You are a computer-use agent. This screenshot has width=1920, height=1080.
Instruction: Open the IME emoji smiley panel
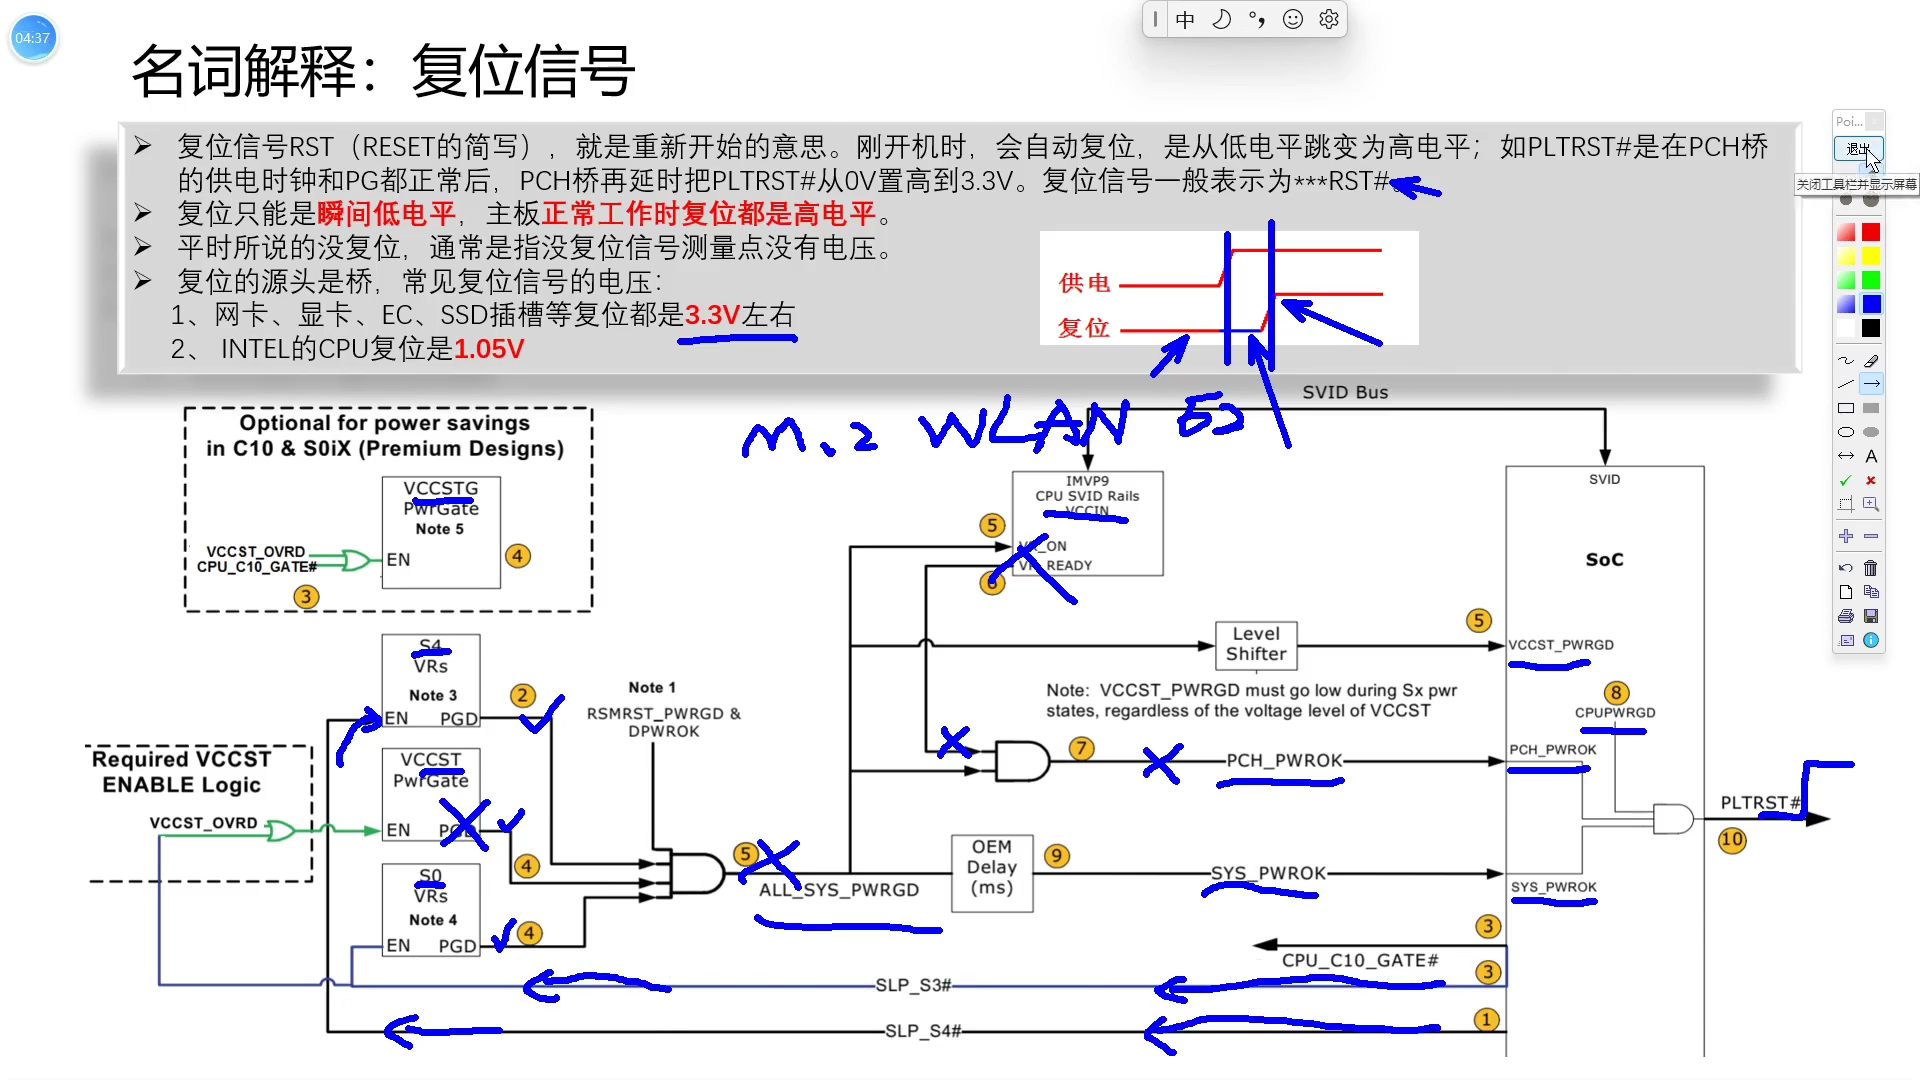[1293, 20]
